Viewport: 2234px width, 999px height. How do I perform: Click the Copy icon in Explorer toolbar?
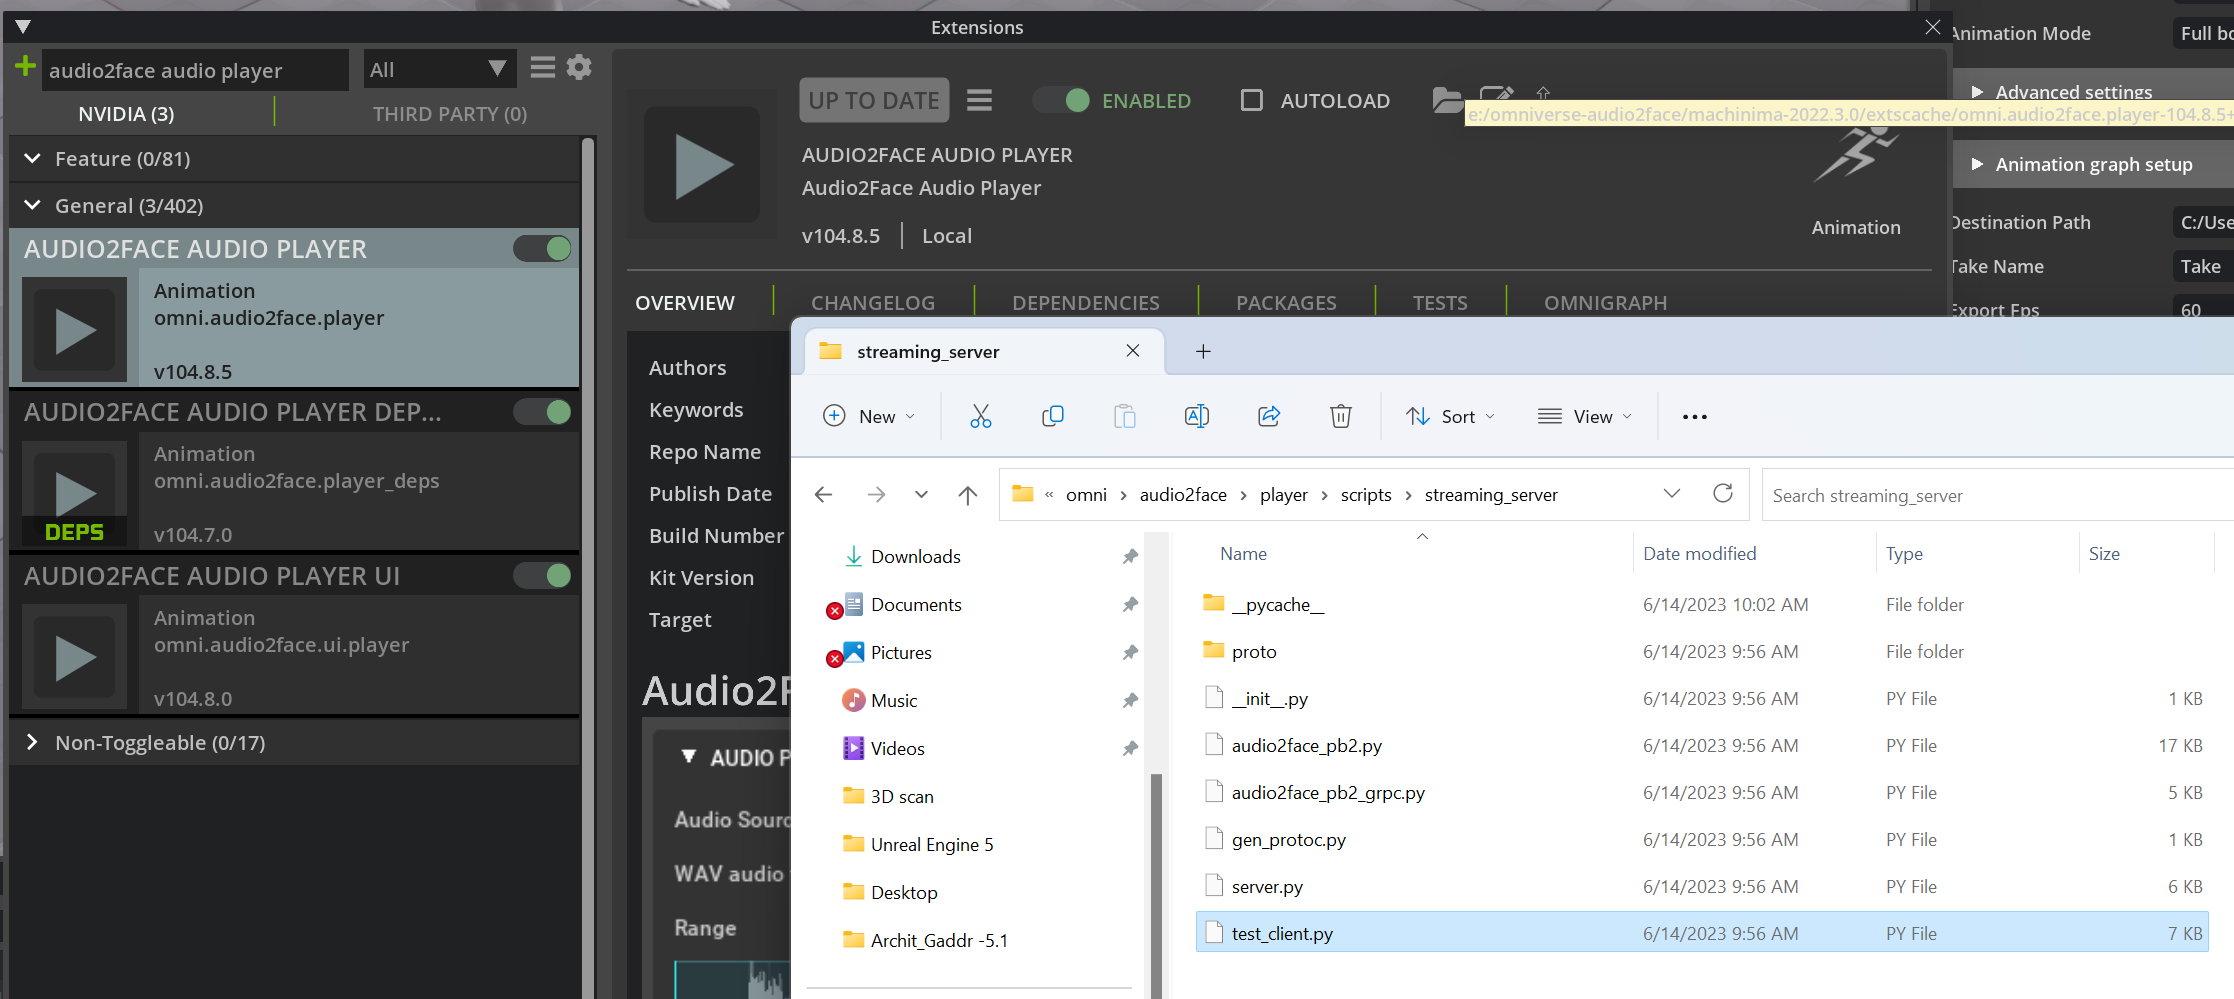click(1052, 416)
